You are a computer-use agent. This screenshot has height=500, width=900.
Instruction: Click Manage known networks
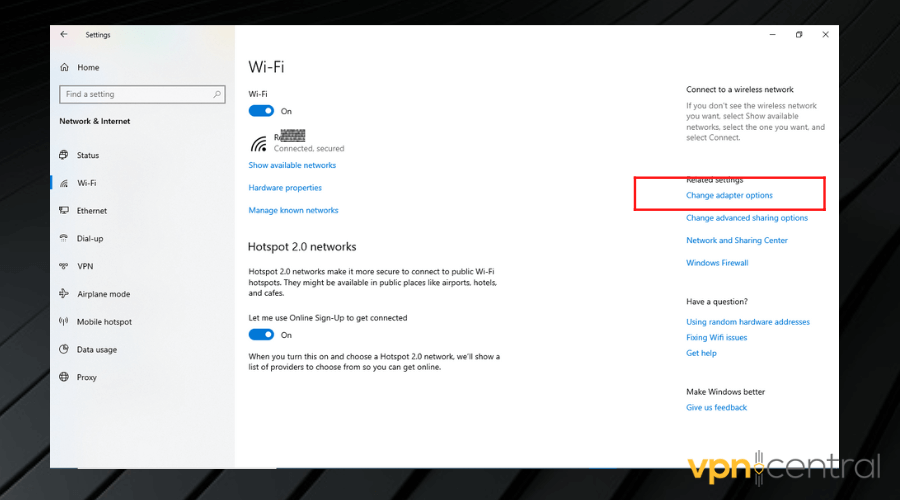coord(293,210)
